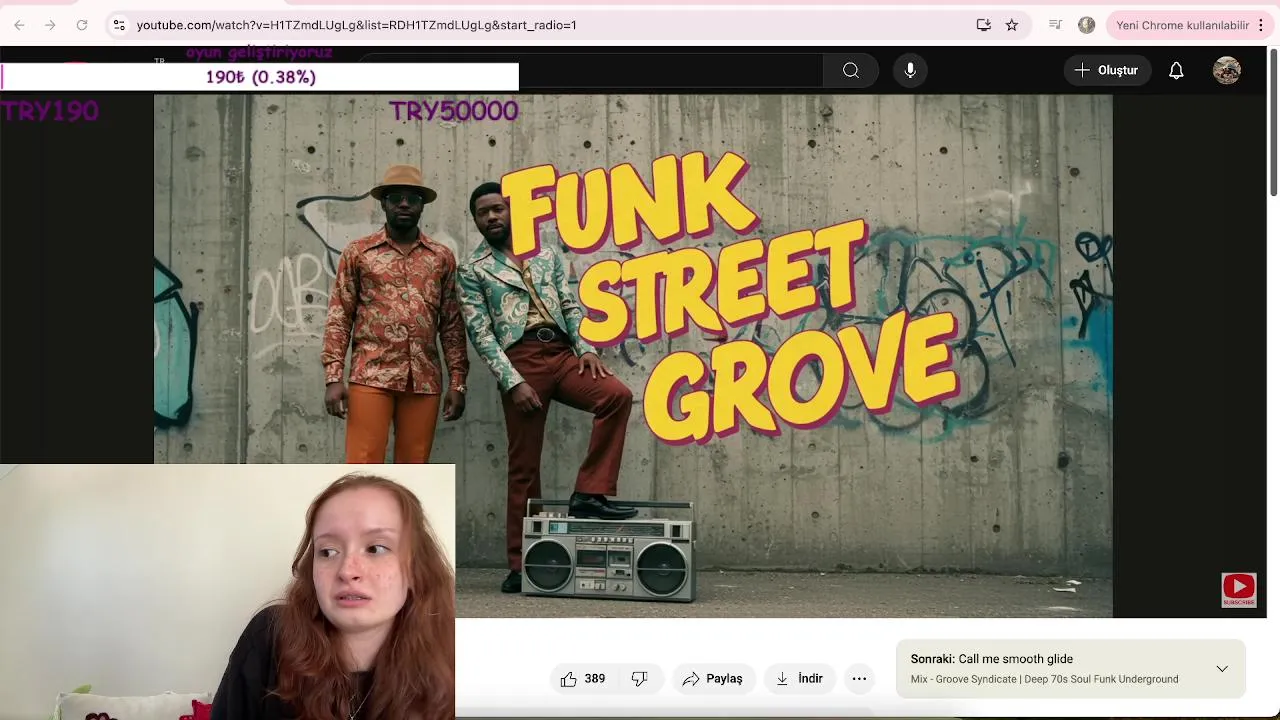Click the YouTube search magnifier button
This screenshot has width=1280, height=720.
tap(851, 70)
